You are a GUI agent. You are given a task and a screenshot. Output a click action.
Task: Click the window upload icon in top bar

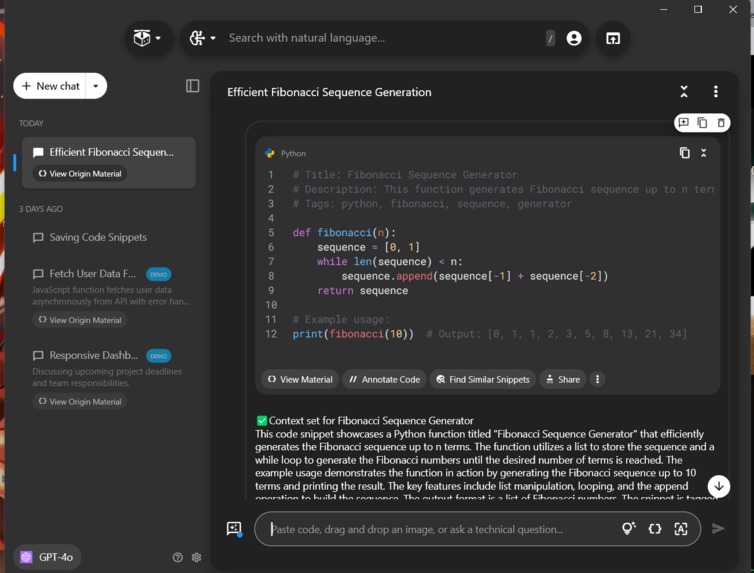(613, 38)
